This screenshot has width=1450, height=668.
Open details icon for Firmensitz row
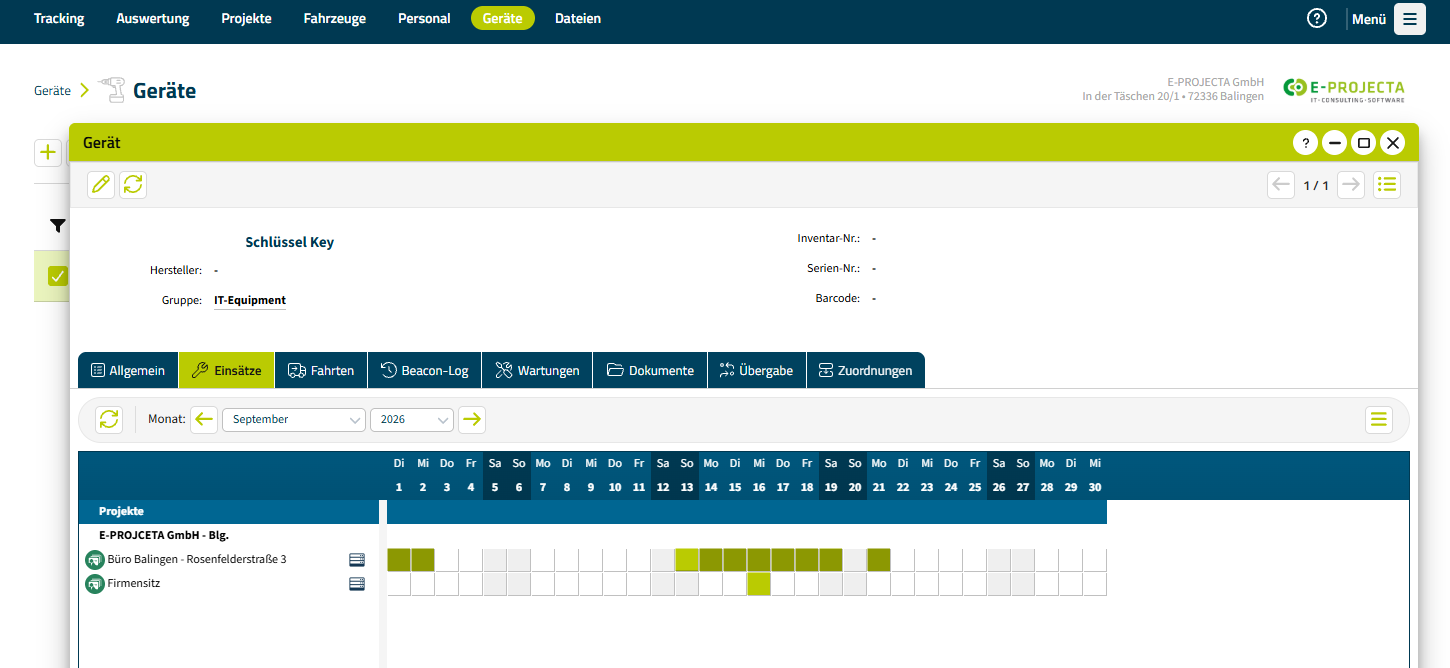[x=357, y=583]
